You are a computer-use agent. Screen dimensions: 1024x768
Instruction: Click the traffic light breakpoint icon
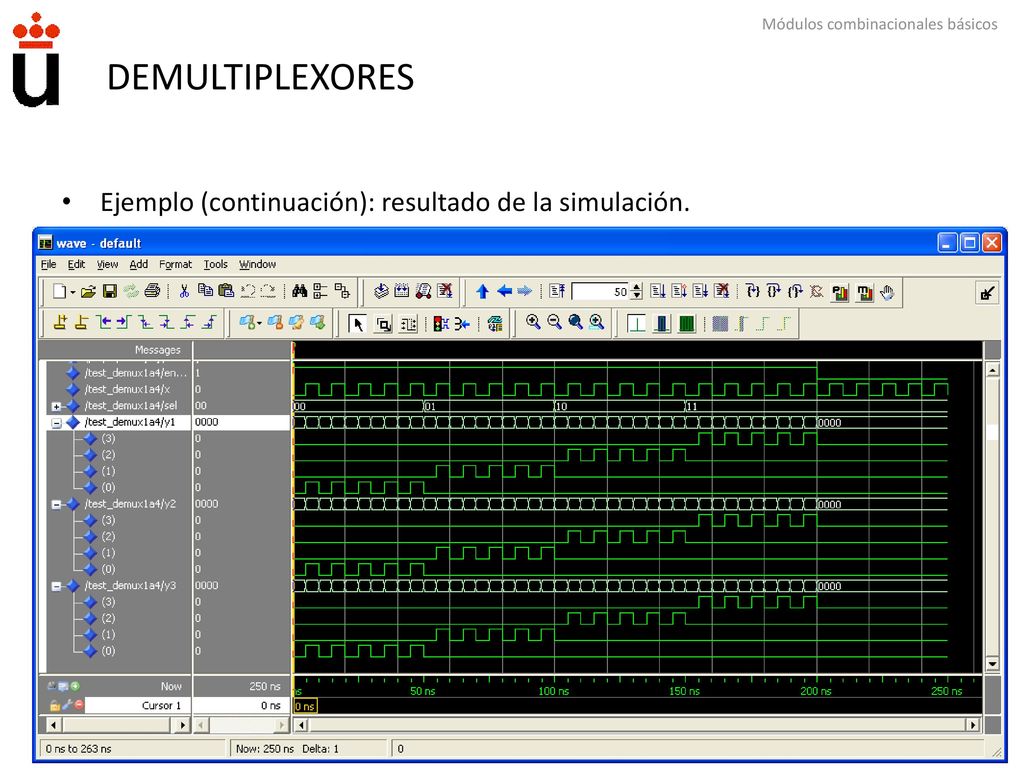point(441,323)
